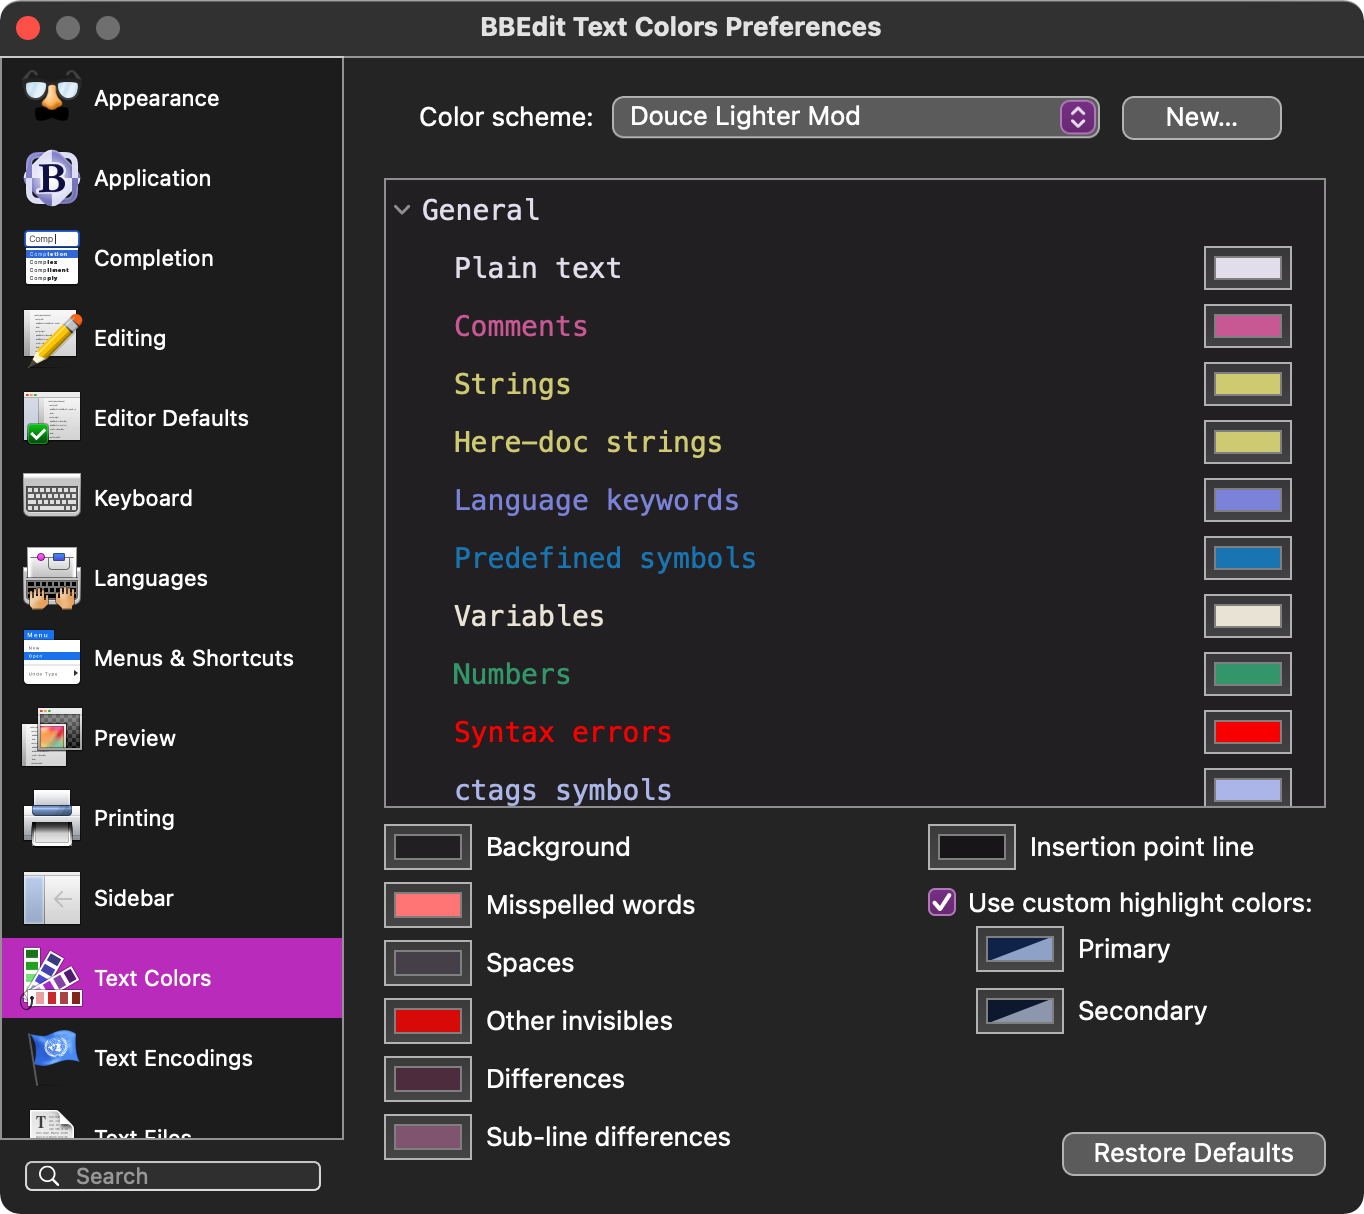This screenshot has height=1214, width=1364.
Task: Click the Completion pane icon
Action: [x=52, y=258]
